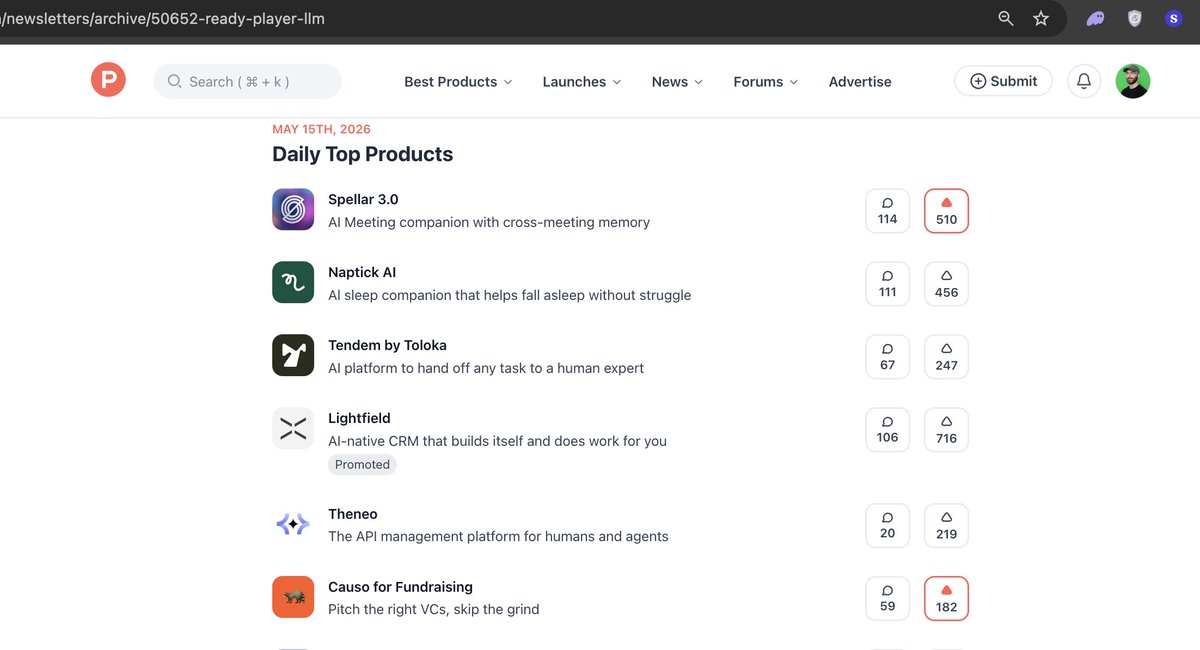Expand the Forums dropdown menu
The width and height of the screenshot is (1200, 650).
point(766,82)
